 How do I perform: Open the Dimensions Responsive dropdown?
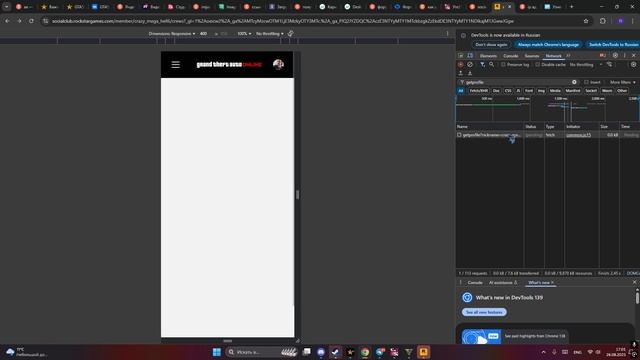(172, 33)
